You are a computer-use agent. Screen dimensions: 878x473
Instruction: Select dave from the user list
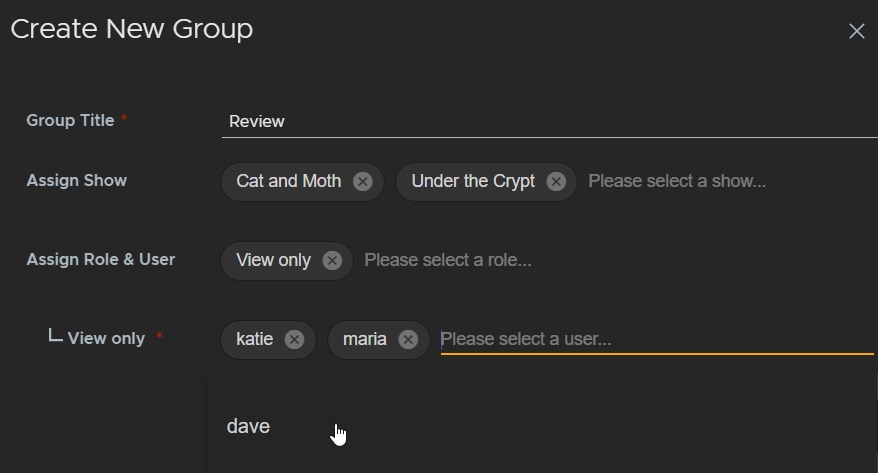249,426
